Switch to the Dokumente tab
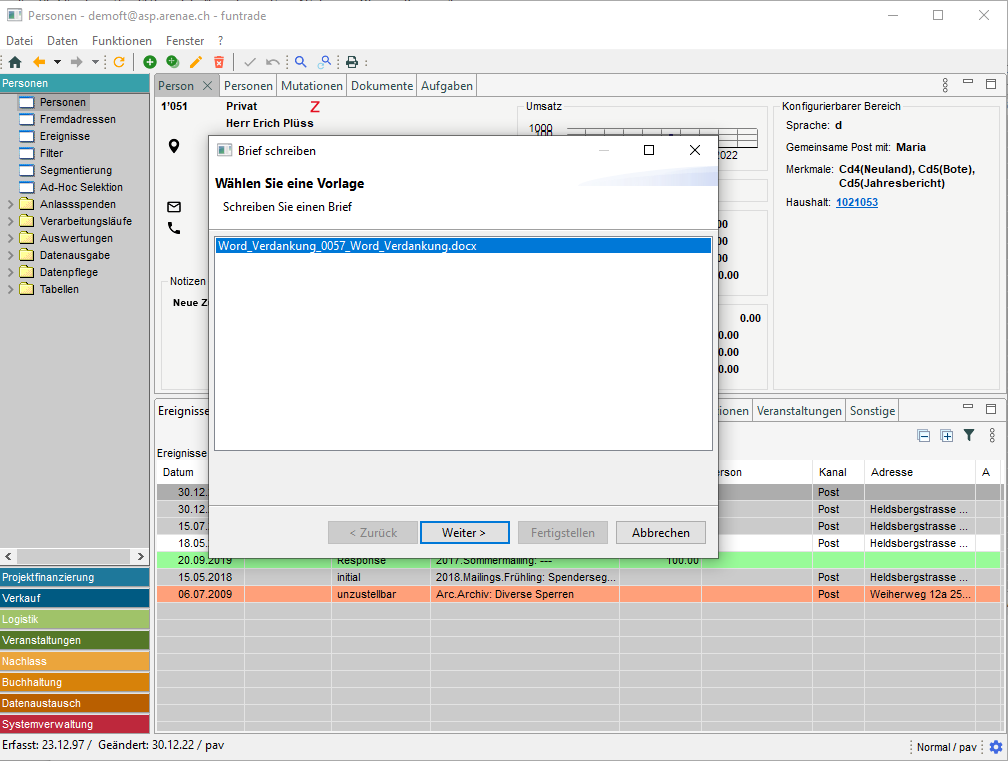Viewport: 1008px width, 761px height. [381, 86]
